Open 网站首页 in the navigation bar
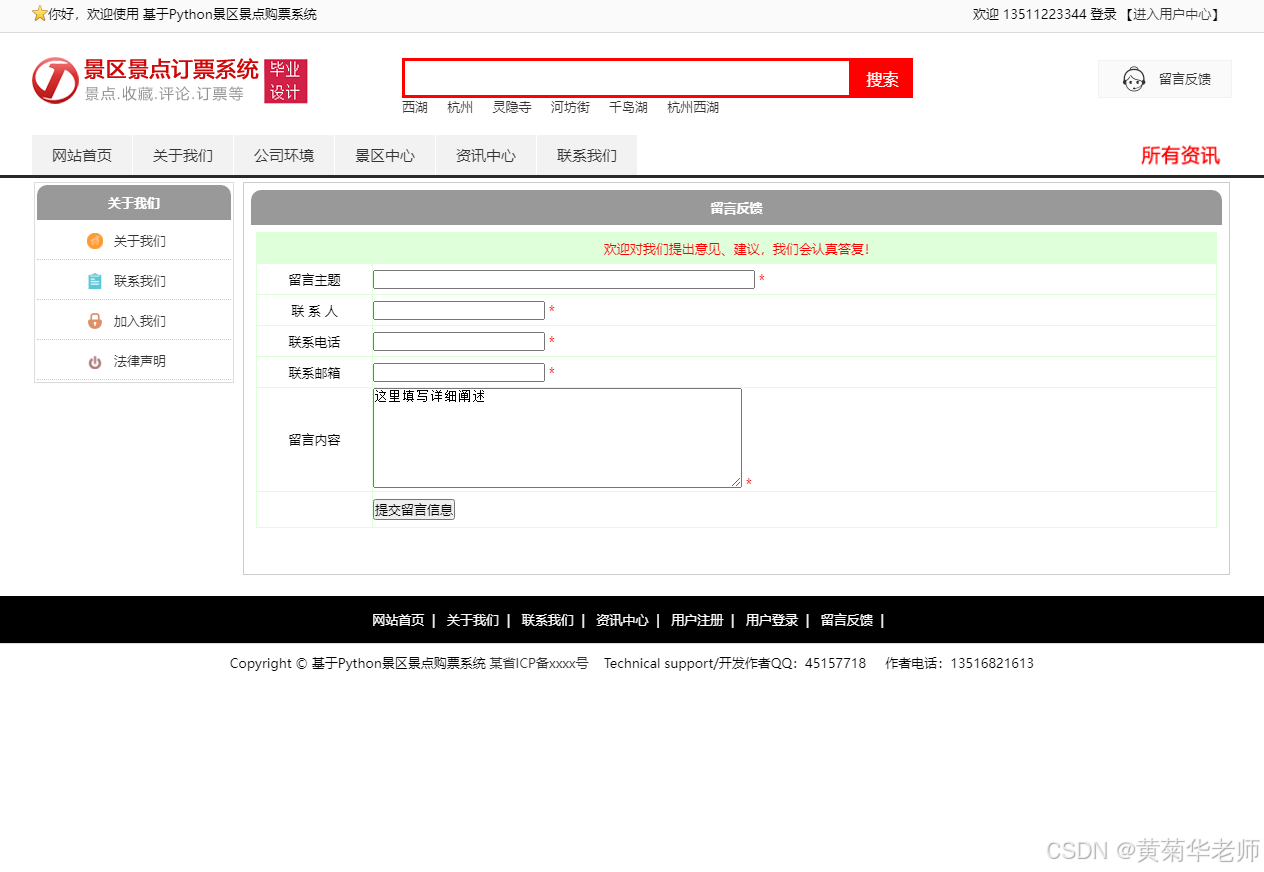The width and height of the screenshot is (1264, 872). (x=82, y=156)
